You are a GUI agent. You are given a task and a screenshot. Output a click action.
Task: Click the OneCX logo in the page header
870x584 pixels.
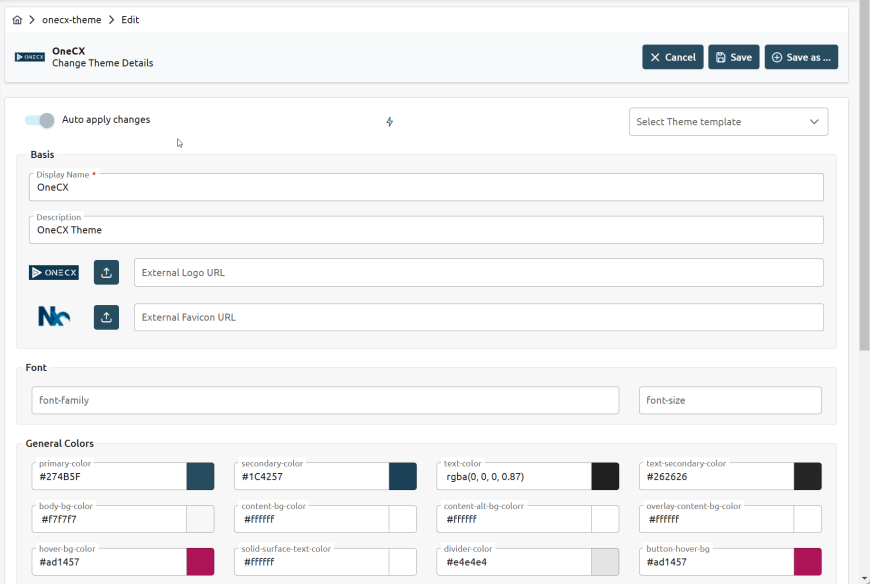(28, 57)
